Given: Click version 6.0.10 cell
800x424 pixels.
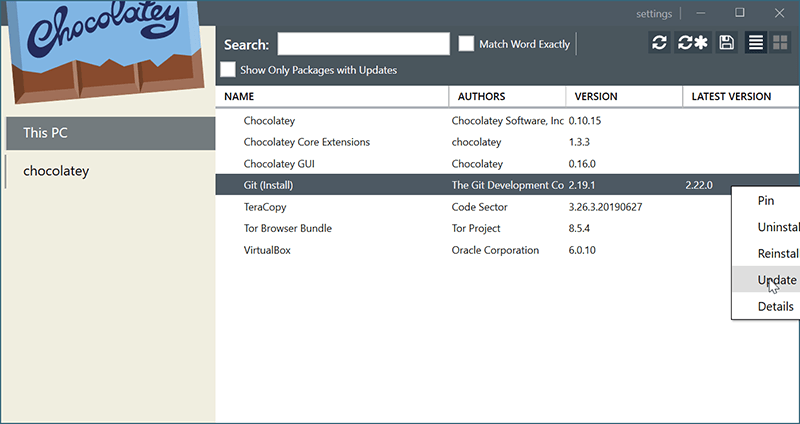Looking at the screenshot, I should click(x=582, y=250).
